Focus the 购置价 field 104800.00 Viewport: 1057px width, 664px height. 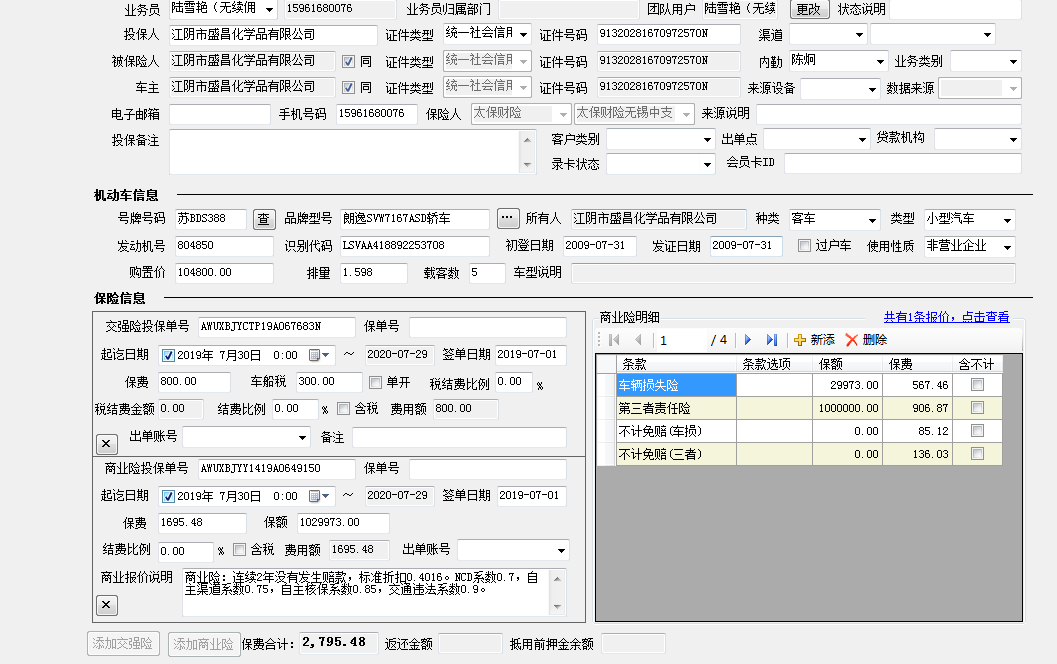[224, 272]
